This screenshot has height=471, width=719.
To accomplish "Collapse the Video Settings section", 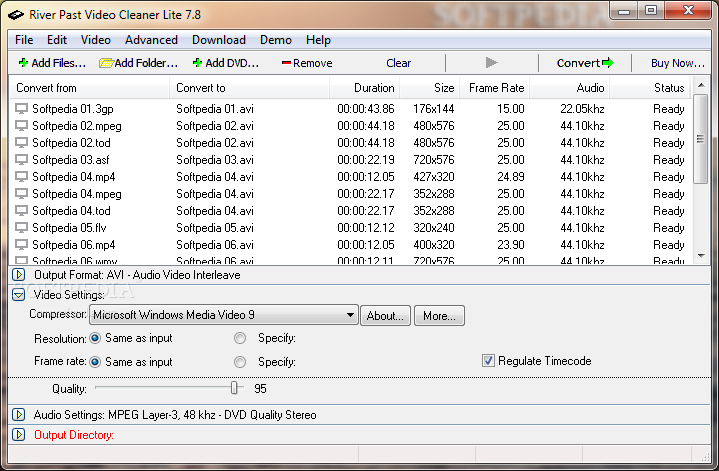I will coord(18,295).
